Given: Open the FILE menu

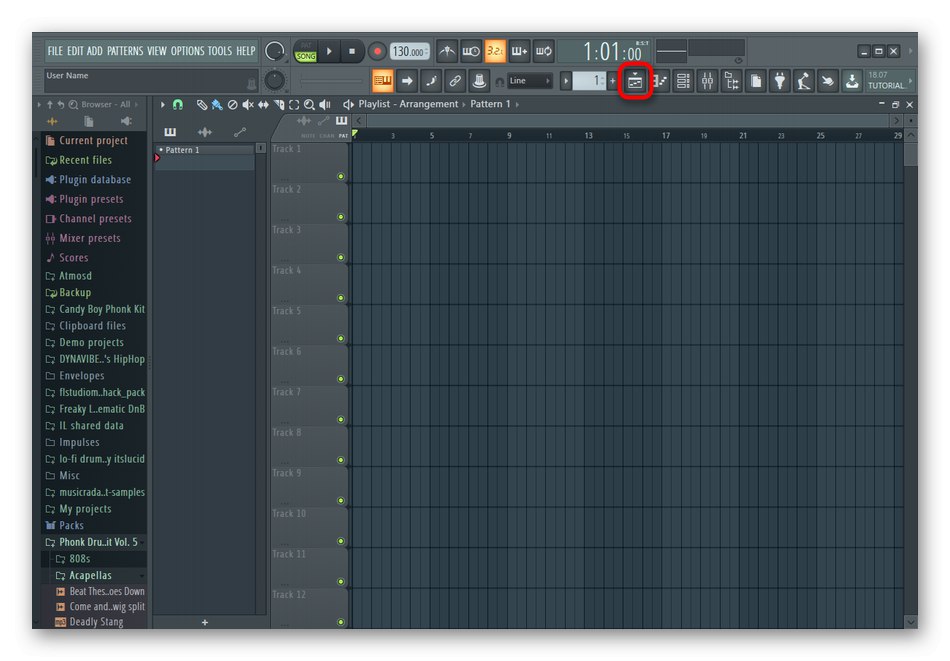Looking at the screenshot, I should click(x=55, y=51).
